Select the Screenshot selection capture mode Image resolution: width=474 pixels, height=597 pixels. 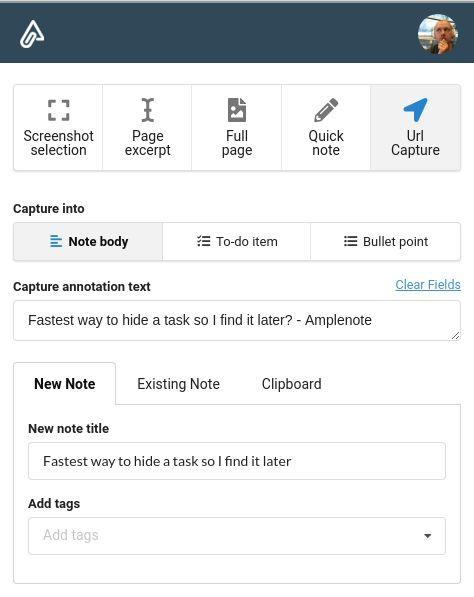(58, 128)
